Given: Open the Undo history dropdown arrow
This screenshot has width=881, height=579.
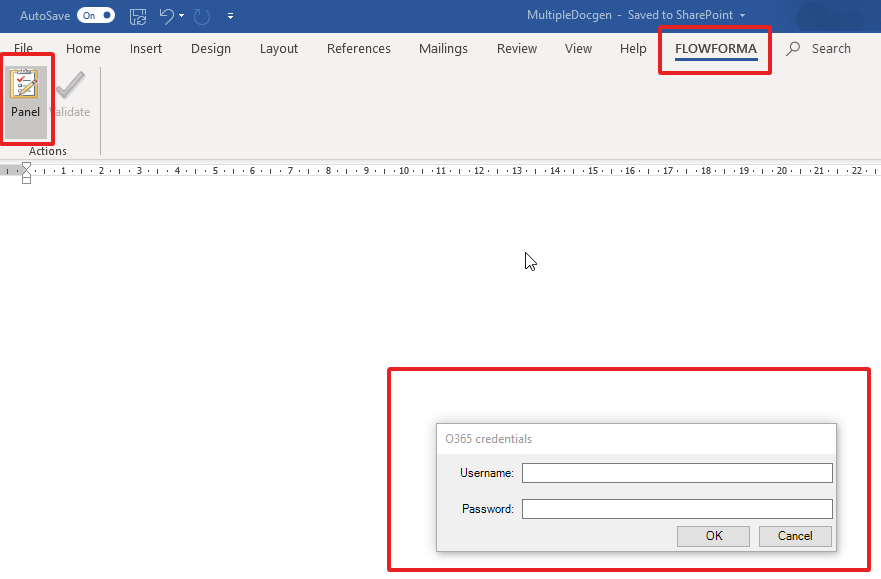Looking at the screenshot, I should [181, 16].
